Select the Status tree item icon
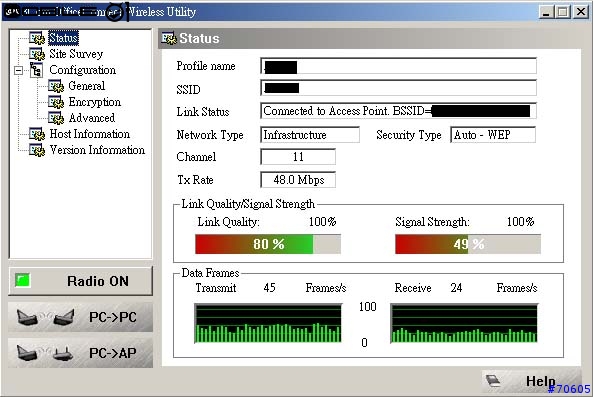593x397 pixels. pyautogui.click(x=37, y=38)
